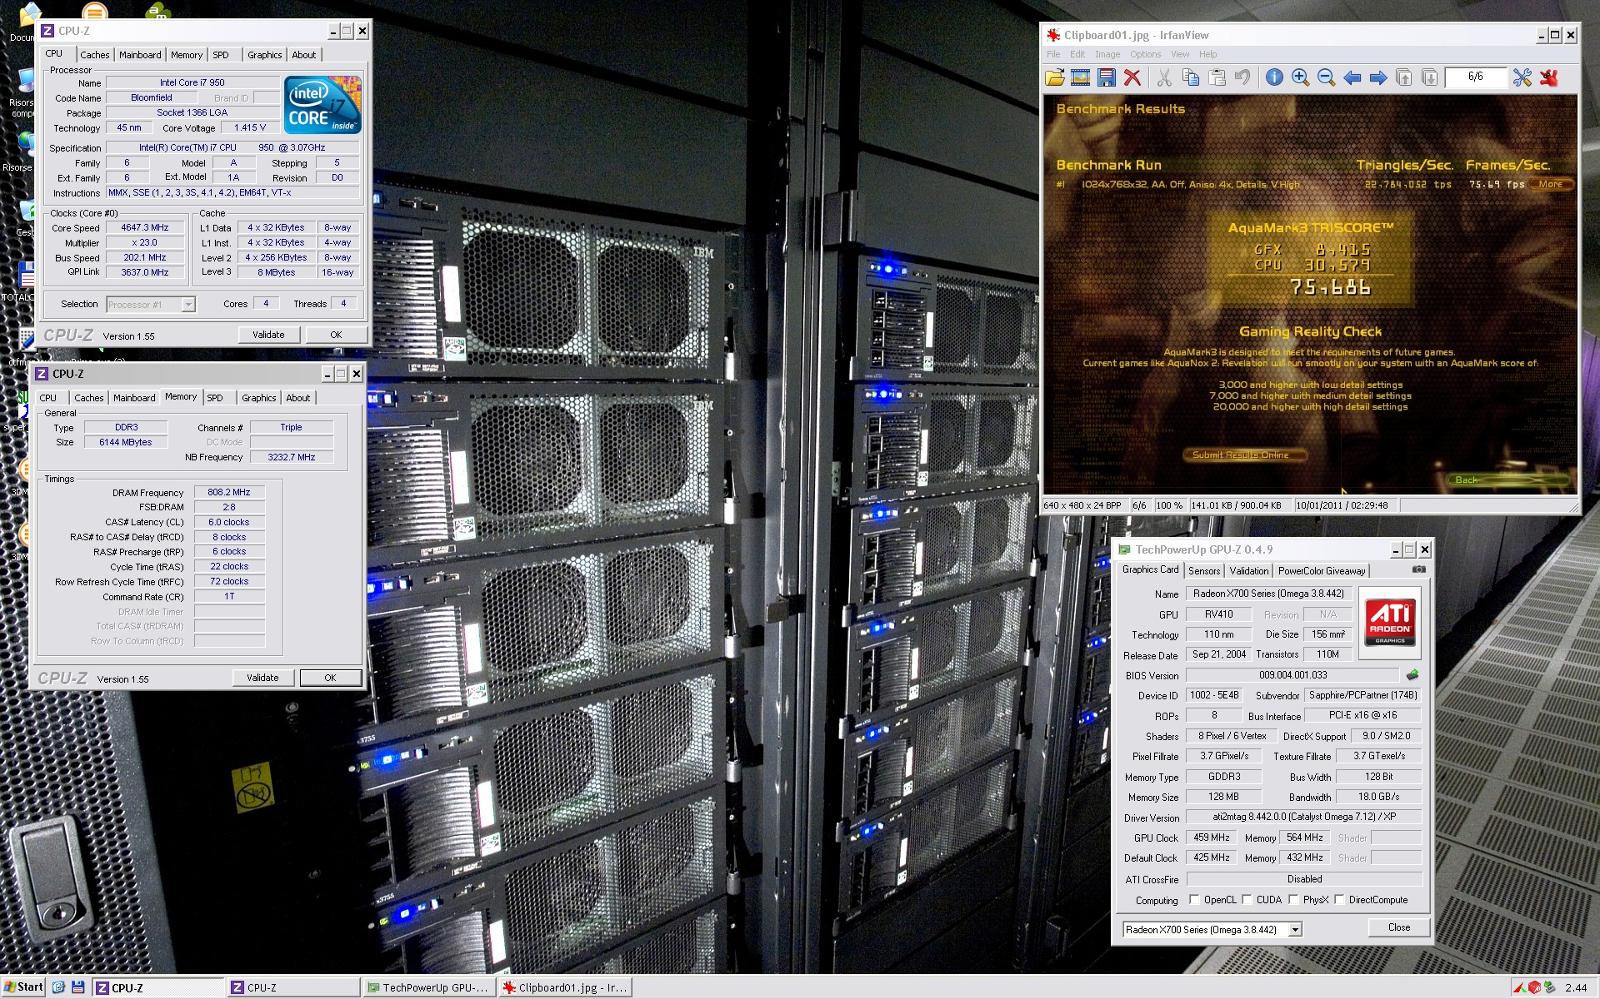Click DRAM Frequency value 808.2 MHz
This screenshot has width=1600, height=999.
229,492
